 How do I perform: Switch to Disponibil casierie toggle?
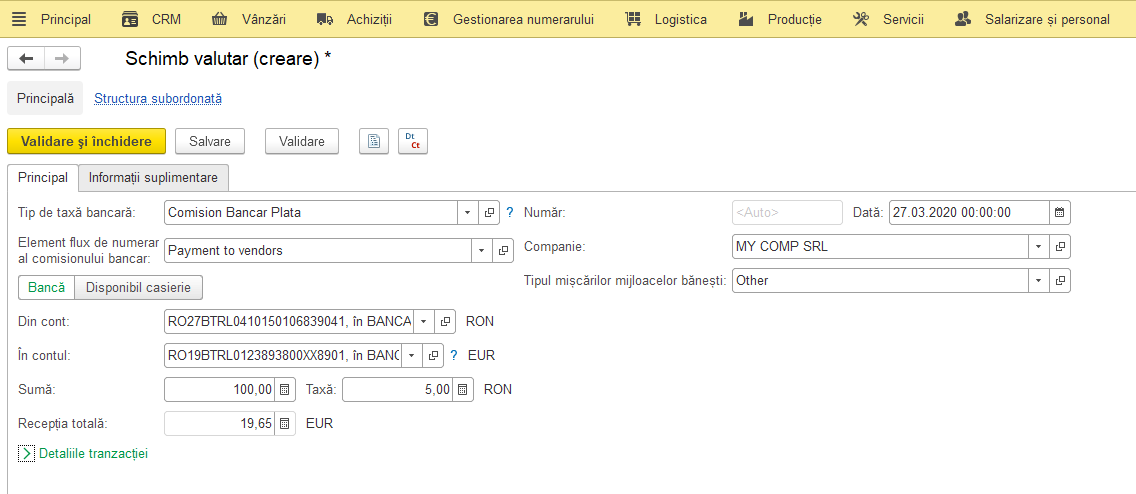click(x=138, y=288)
